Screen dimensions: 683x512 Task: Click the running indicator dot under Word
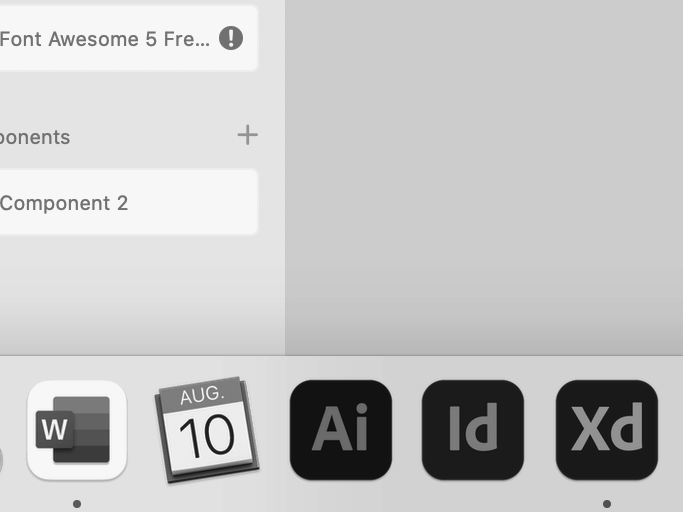click(77, 504)
